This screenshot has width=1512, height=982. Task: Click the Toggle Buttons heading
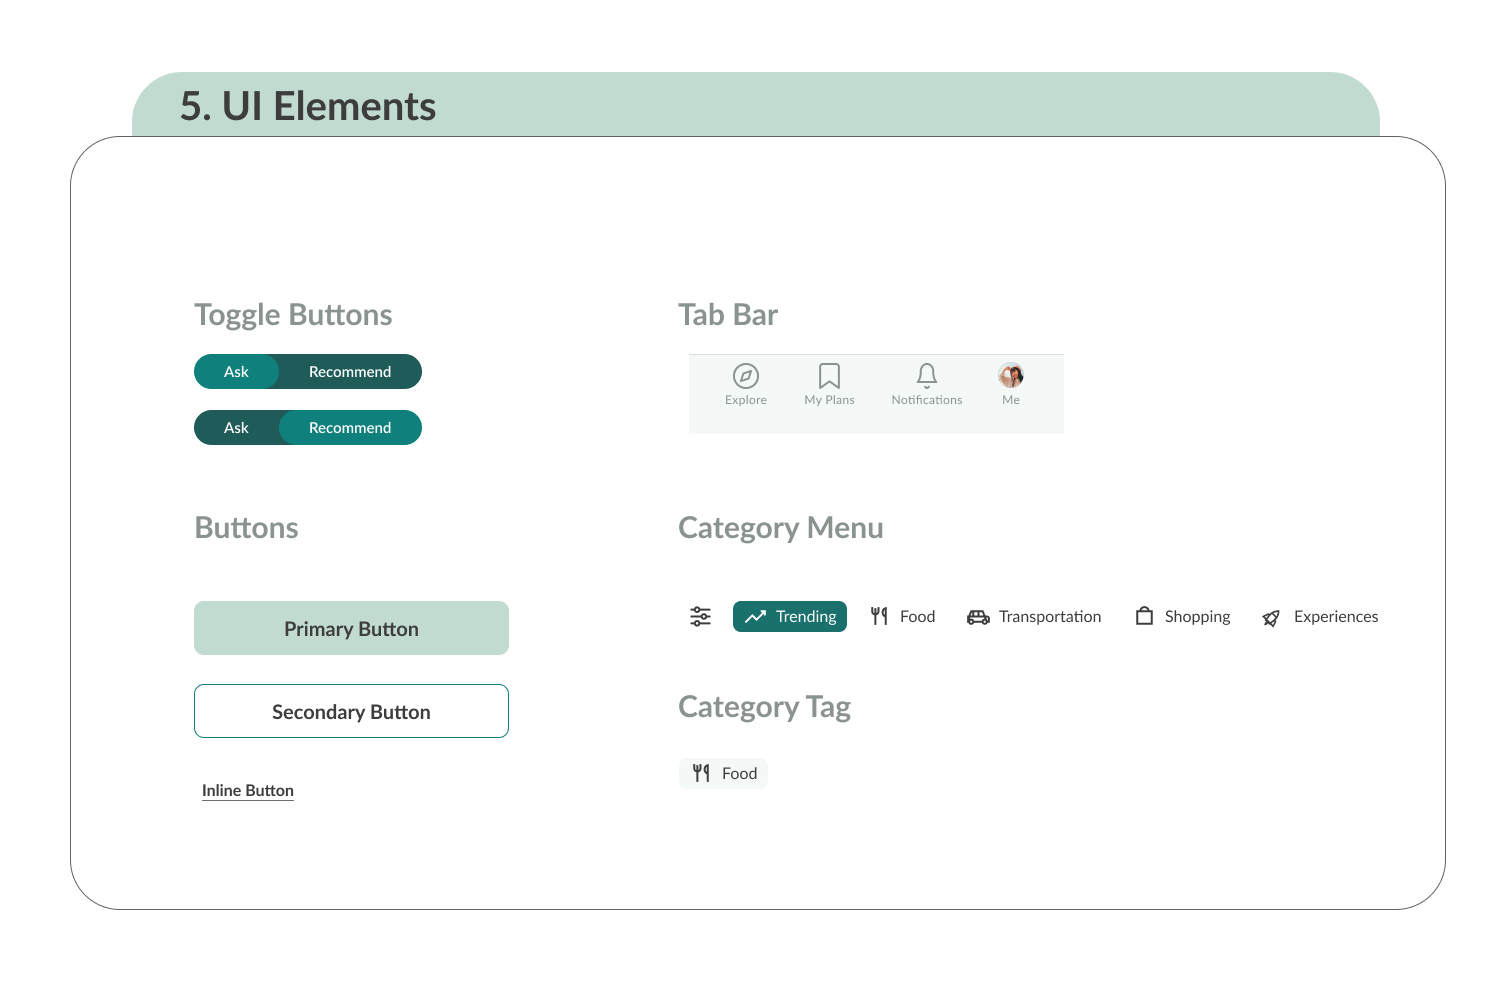(x=293, y=315)
